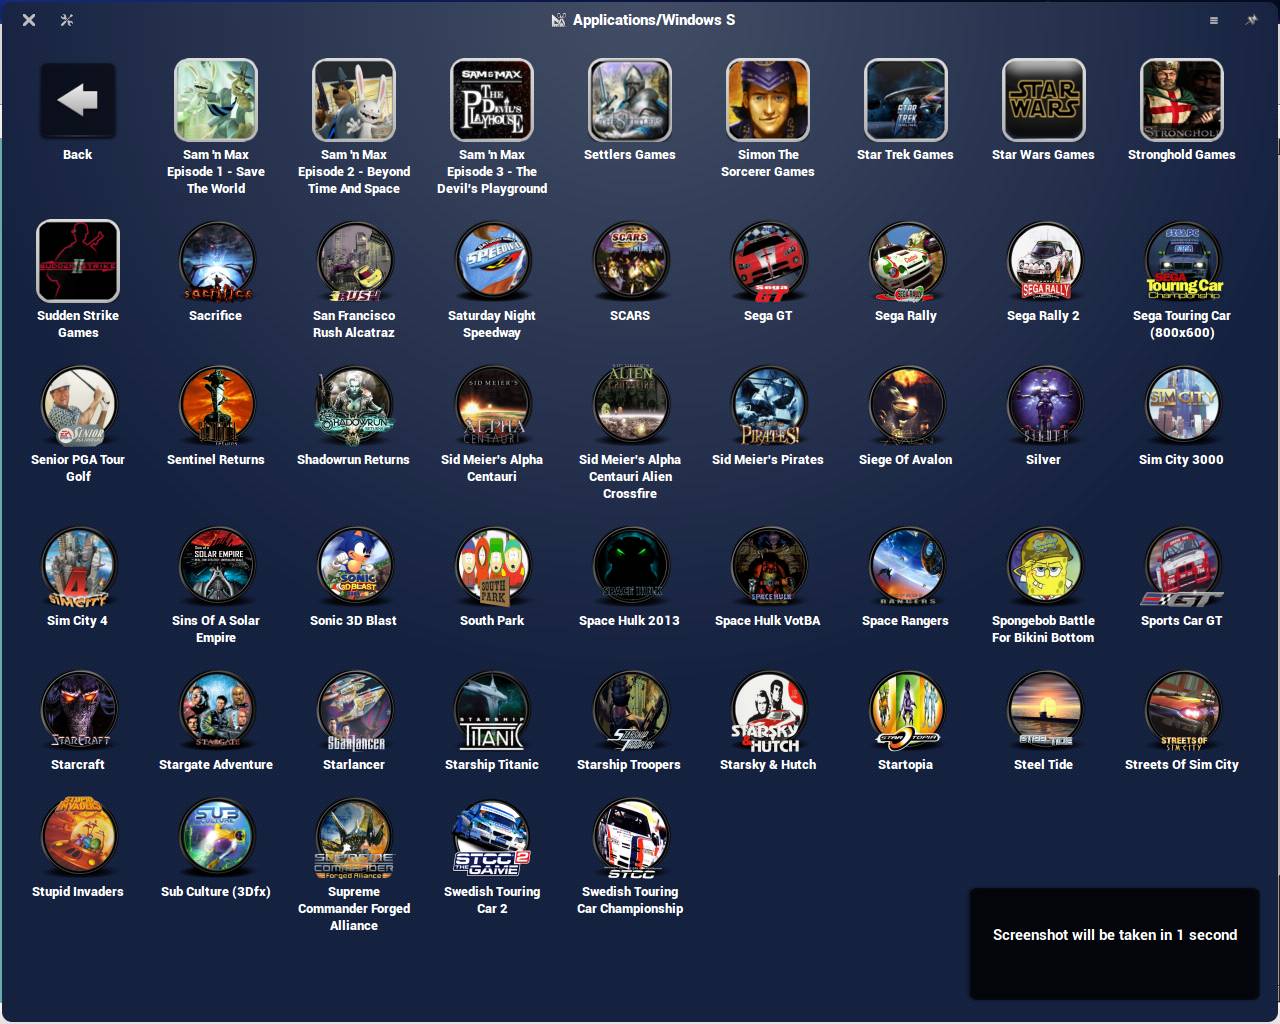Launch the Sim City 3000 icon

coord(1182,405)
